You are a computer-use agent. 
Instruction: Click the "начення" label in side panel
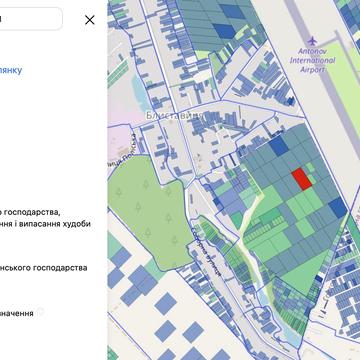click(x=17, y=313)
